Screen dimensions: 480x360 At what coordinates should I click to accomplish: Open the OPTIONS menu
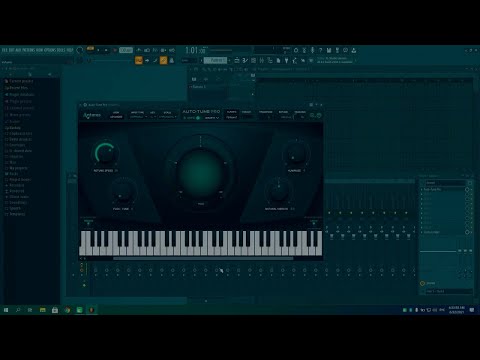[x=50, y=50]
